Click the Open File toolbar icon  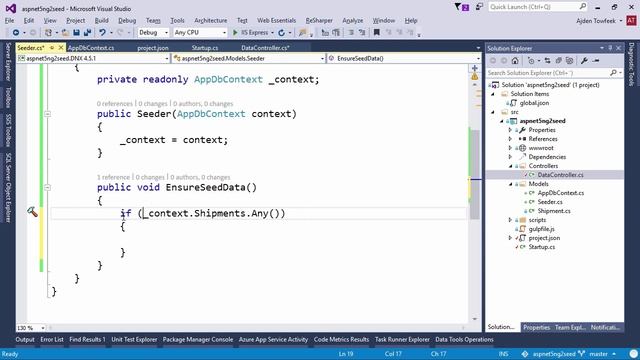[65, 33]
